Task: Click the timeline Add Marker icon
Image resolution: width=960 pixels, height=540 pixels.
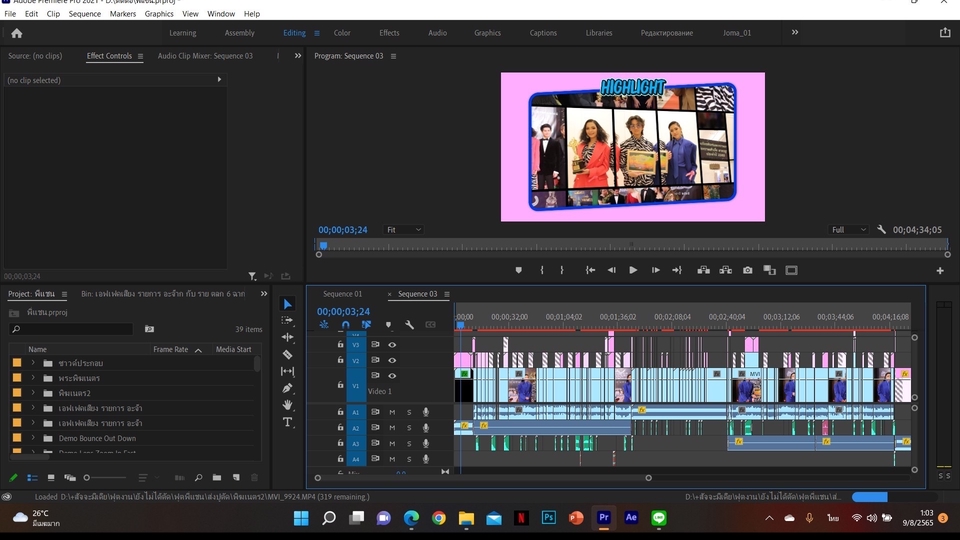Action: pyautogui.click(x=388, y=324)
